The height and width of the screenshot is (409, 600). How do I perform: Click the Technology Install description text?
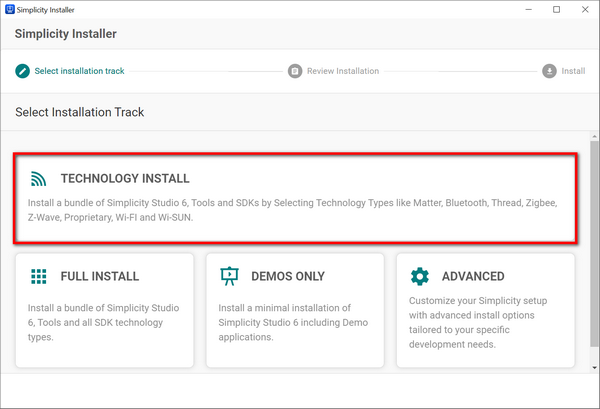tap(292, 210)
